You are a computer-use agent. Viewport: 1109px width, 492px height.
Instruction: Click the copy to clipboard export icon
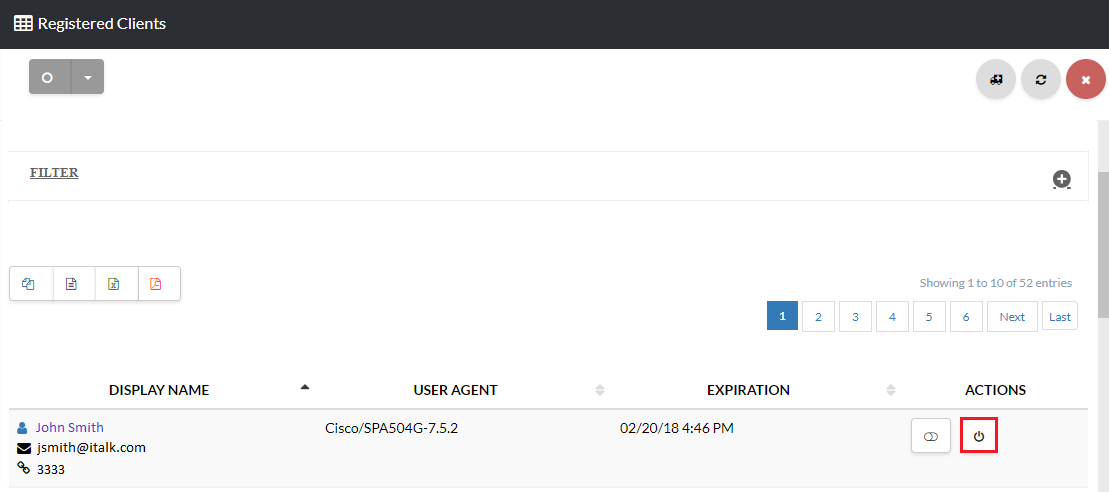(x=29, y=284)
